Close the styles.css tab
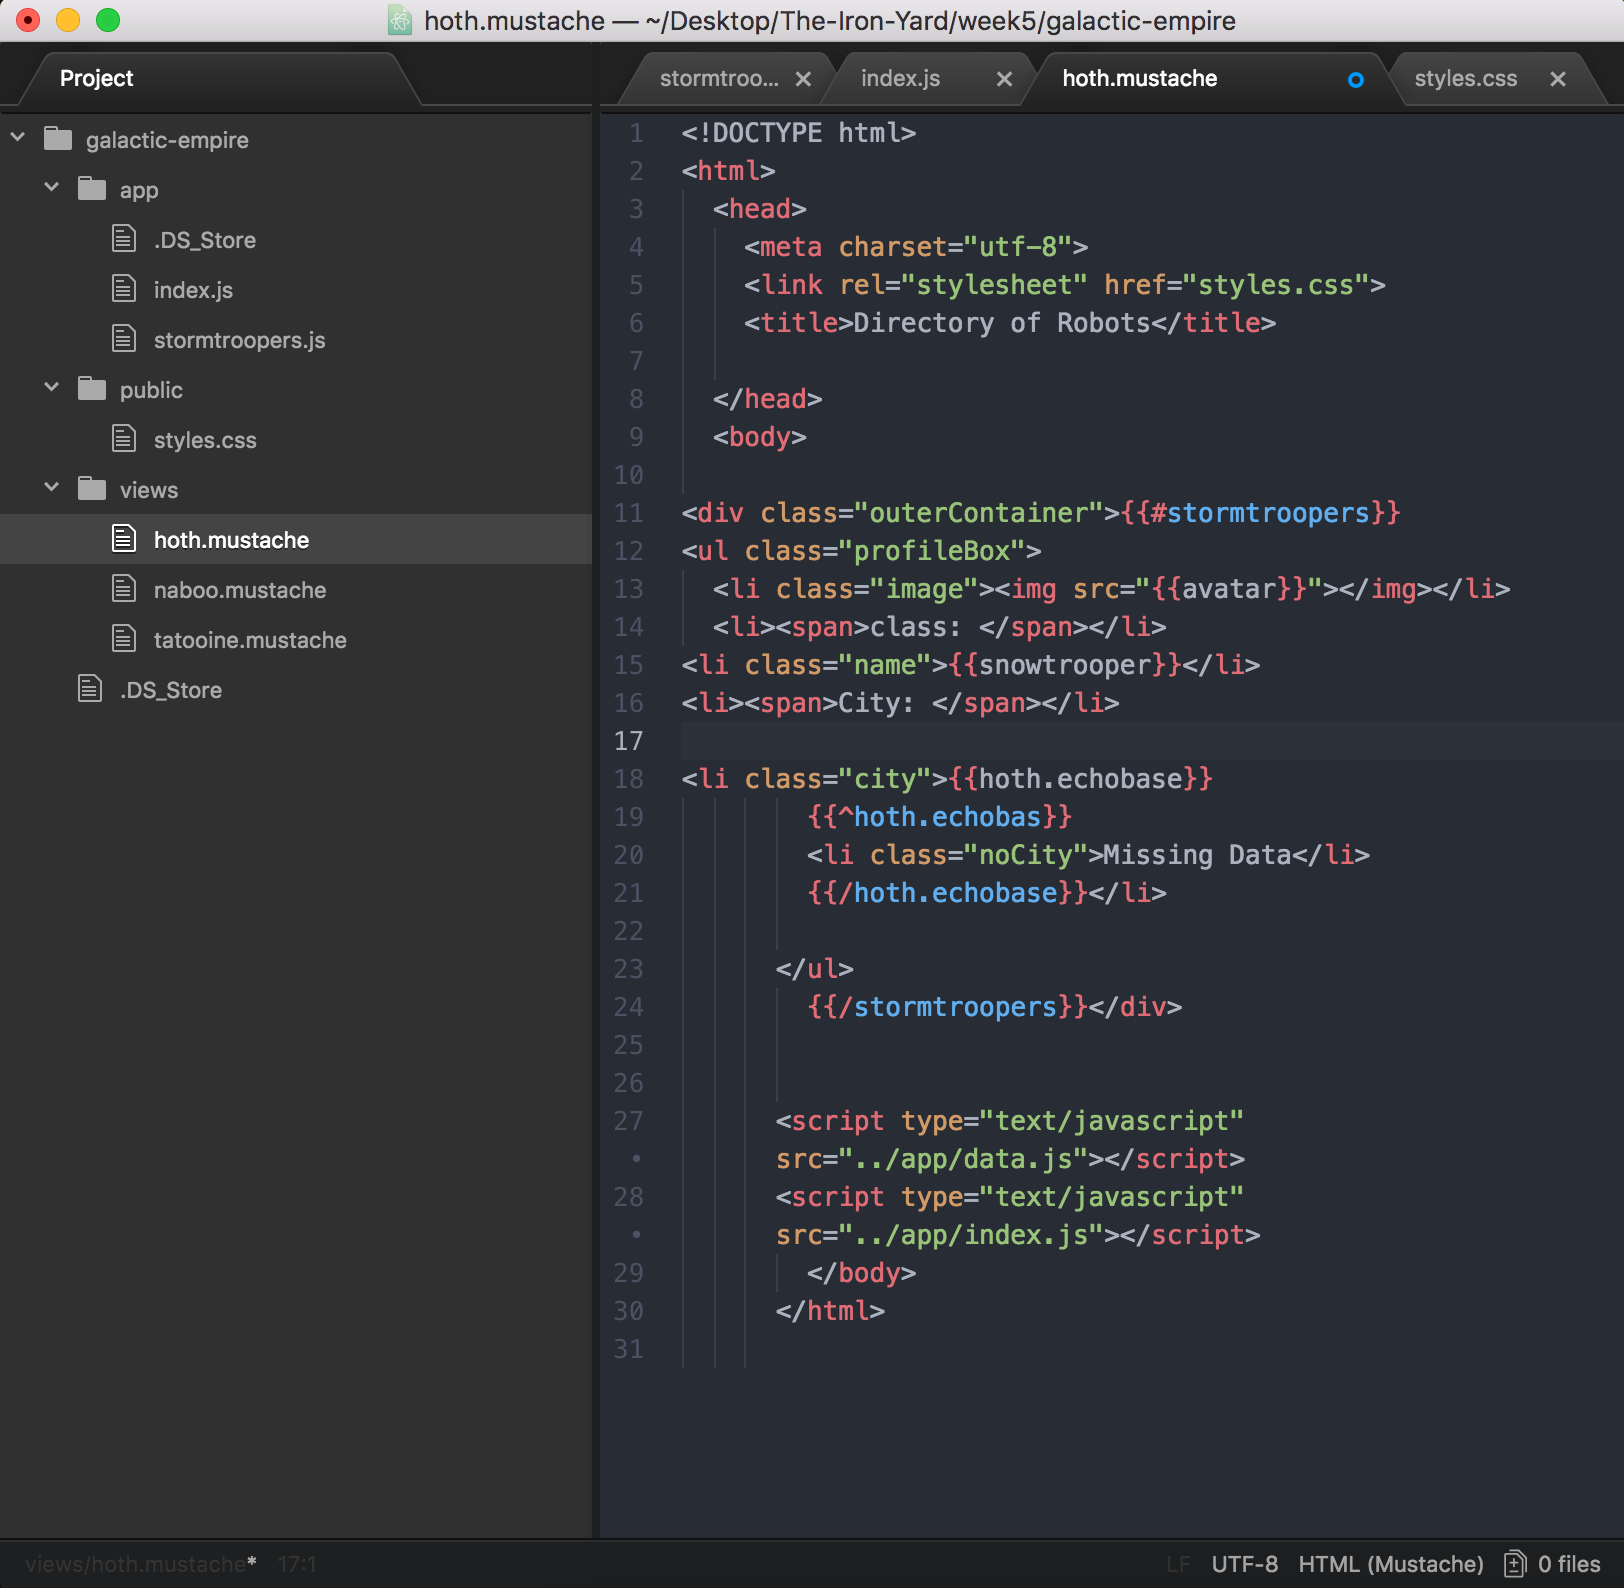The height and width of the screenshot is (1588, 1624). click(1557, 78)
